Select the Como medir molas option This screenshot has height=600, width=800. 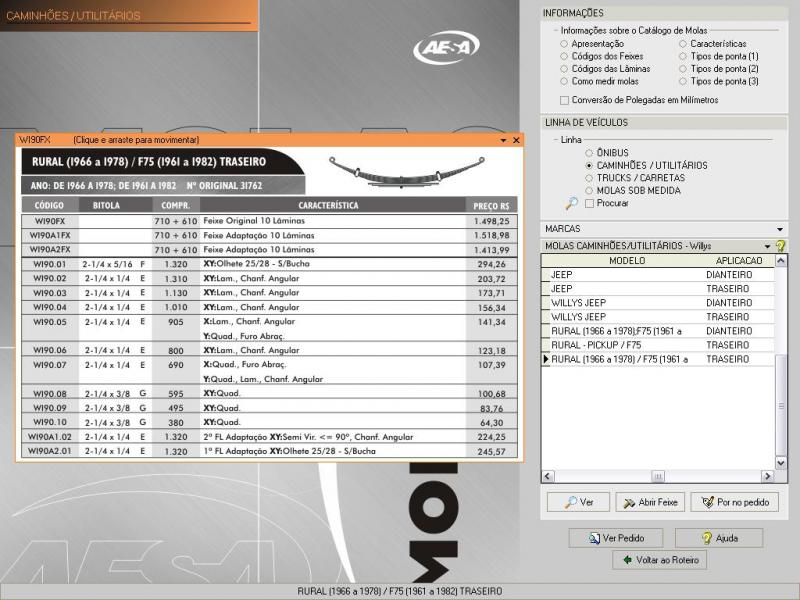tap(564, 81)
